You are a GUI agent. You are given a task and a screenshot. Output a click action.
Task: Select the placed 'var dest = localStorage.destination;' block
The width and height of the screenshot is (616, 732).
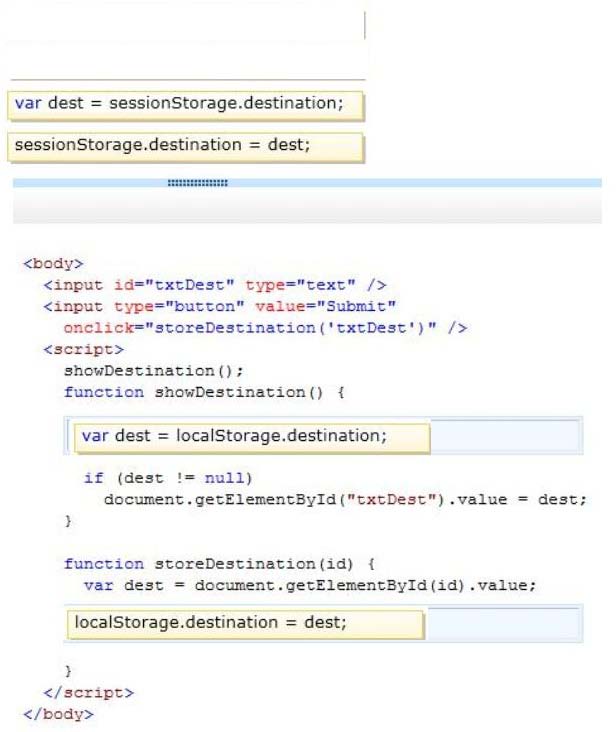252,437
